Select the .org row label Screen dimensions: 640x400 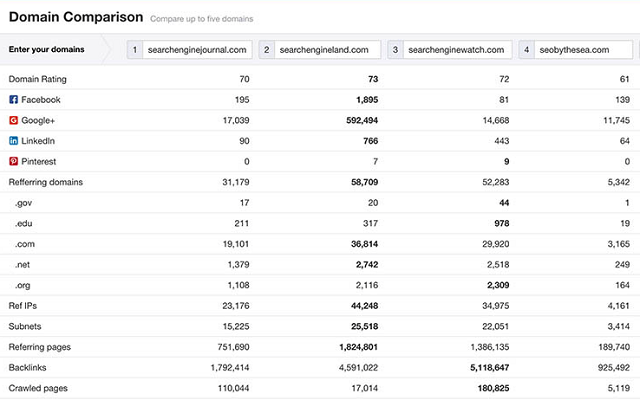[22, 285]
